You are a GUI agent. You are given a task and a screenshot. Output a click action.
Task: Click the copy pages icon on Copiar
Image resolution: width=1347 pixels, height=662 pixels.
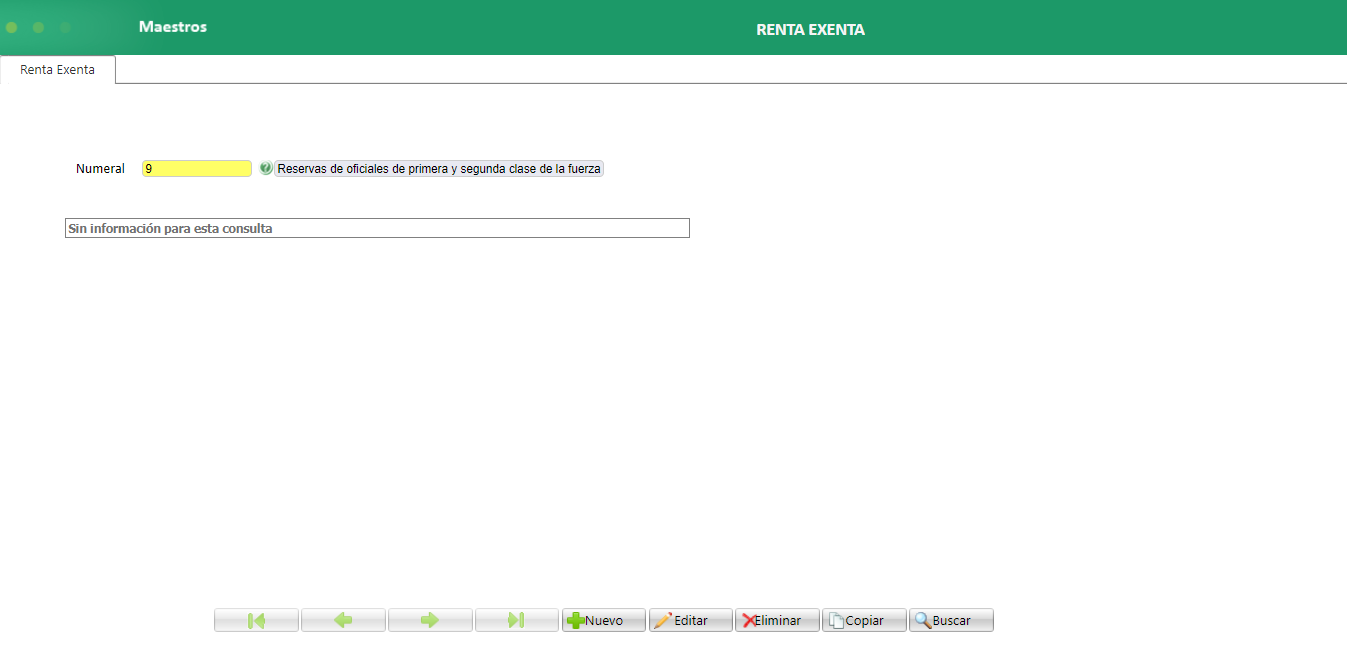[838, 620]
